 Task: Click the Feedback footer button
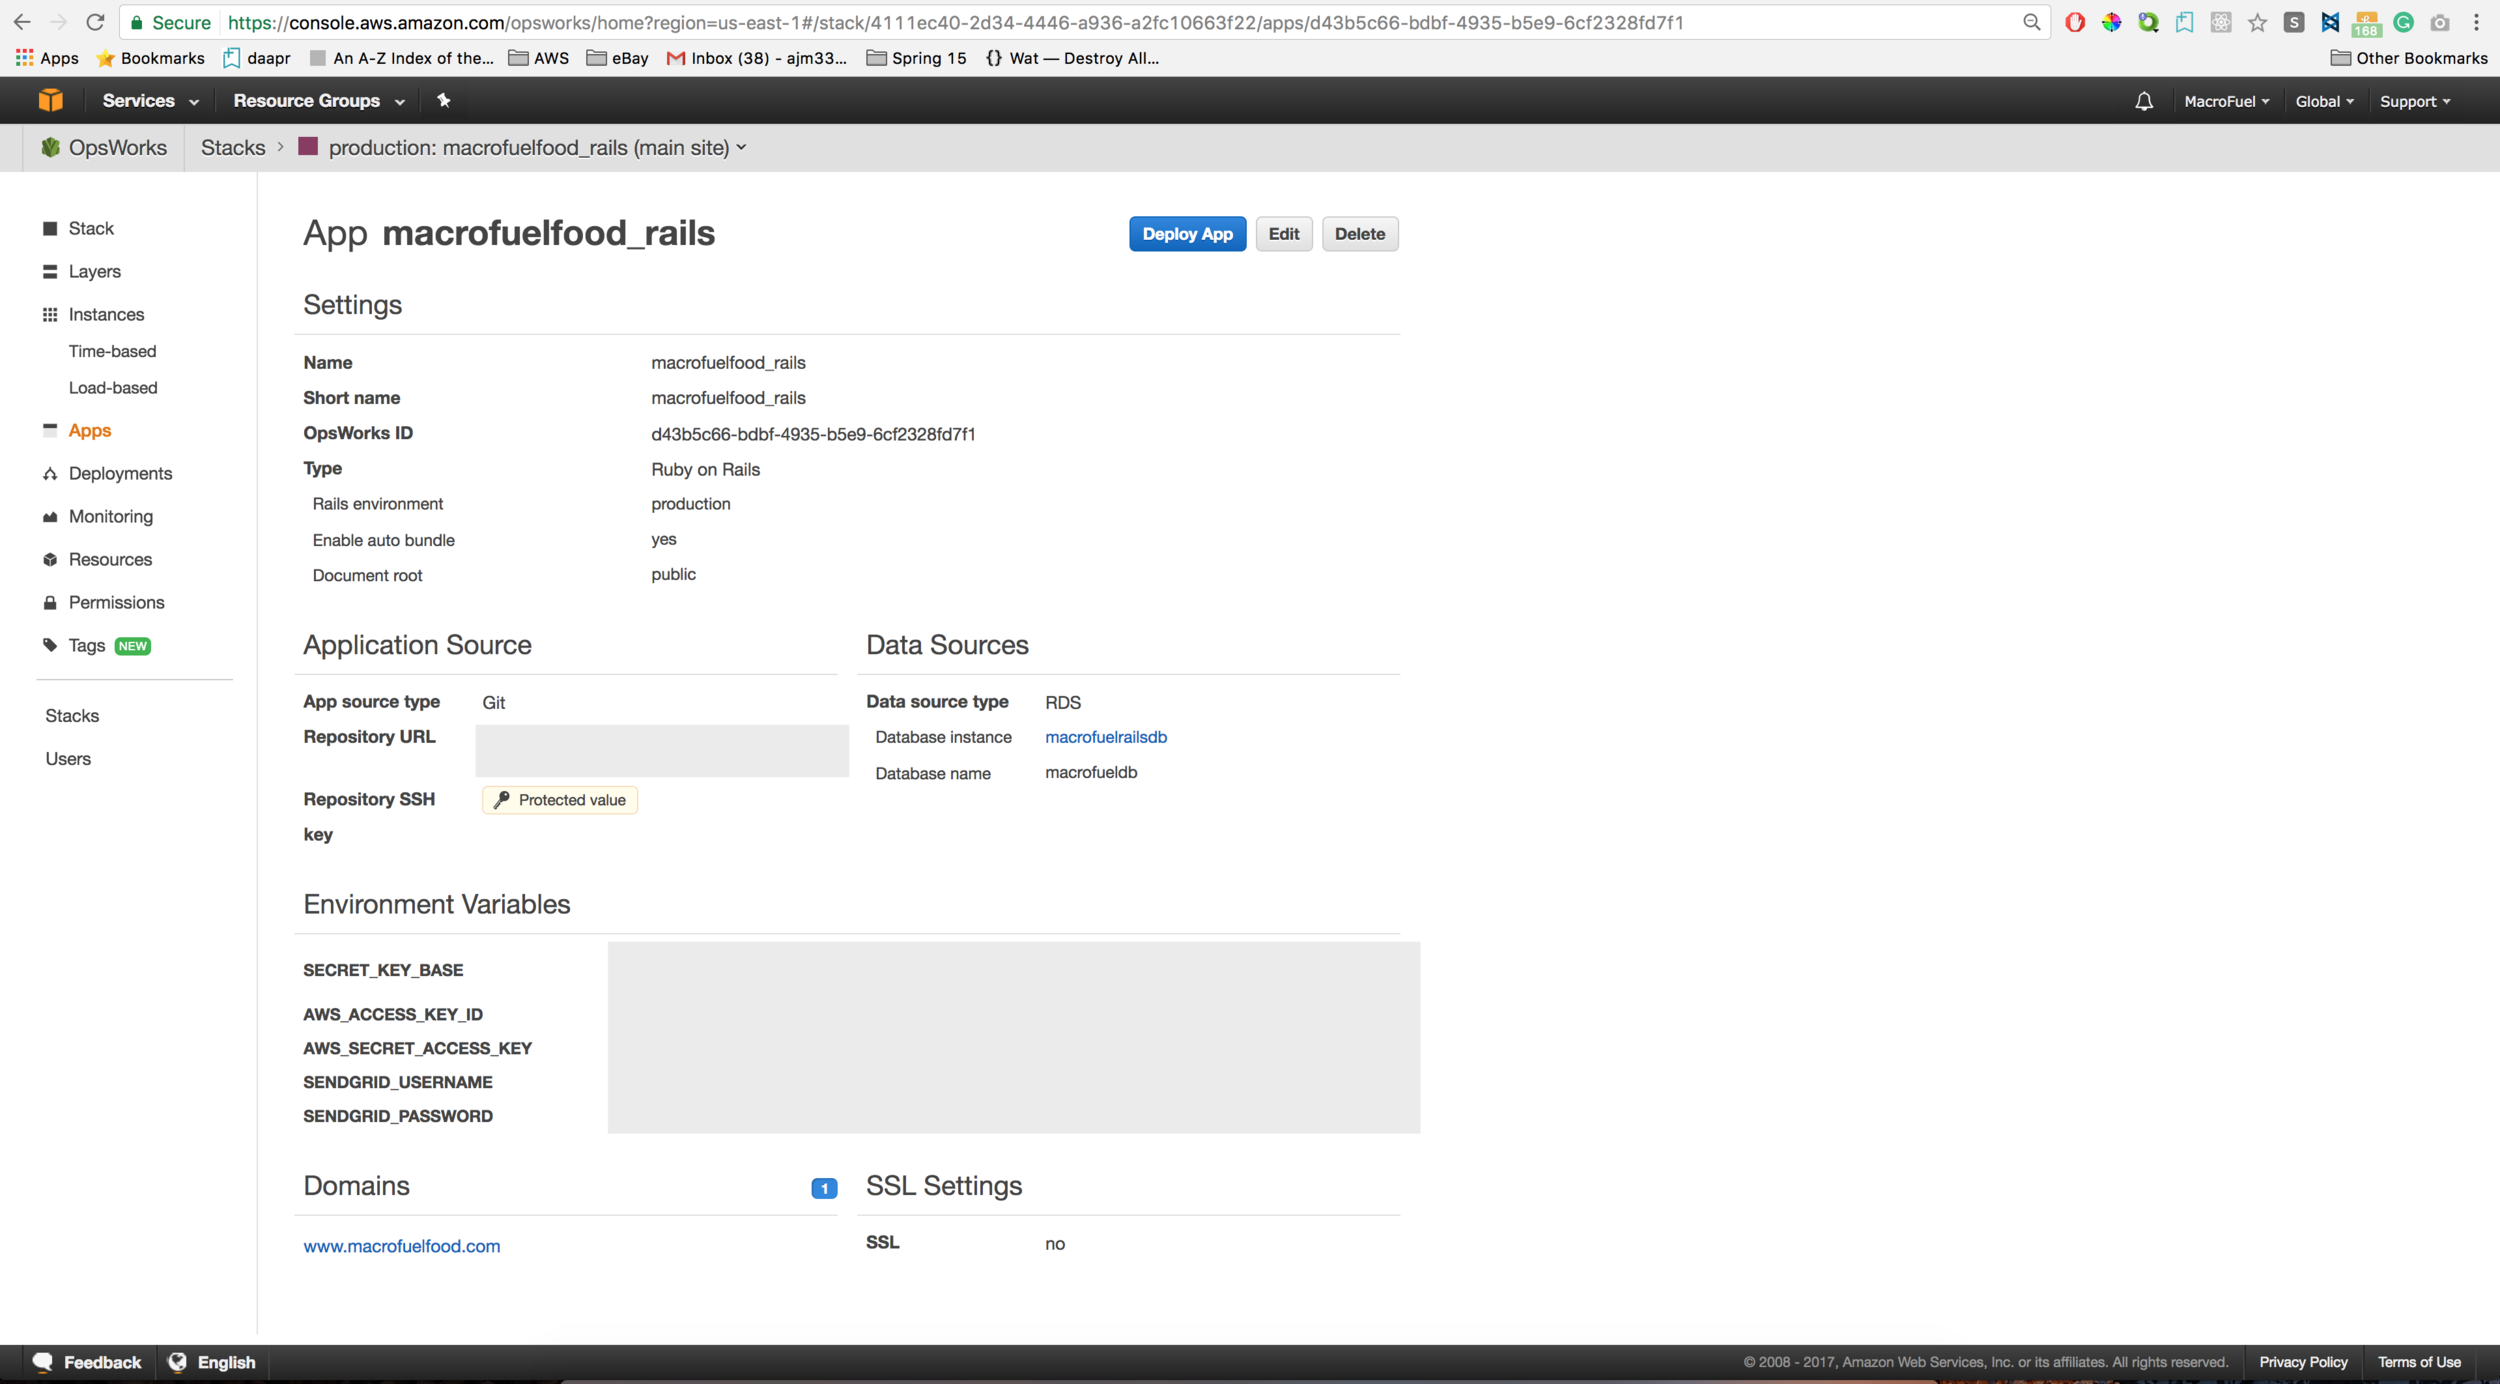click(87, 1362)
